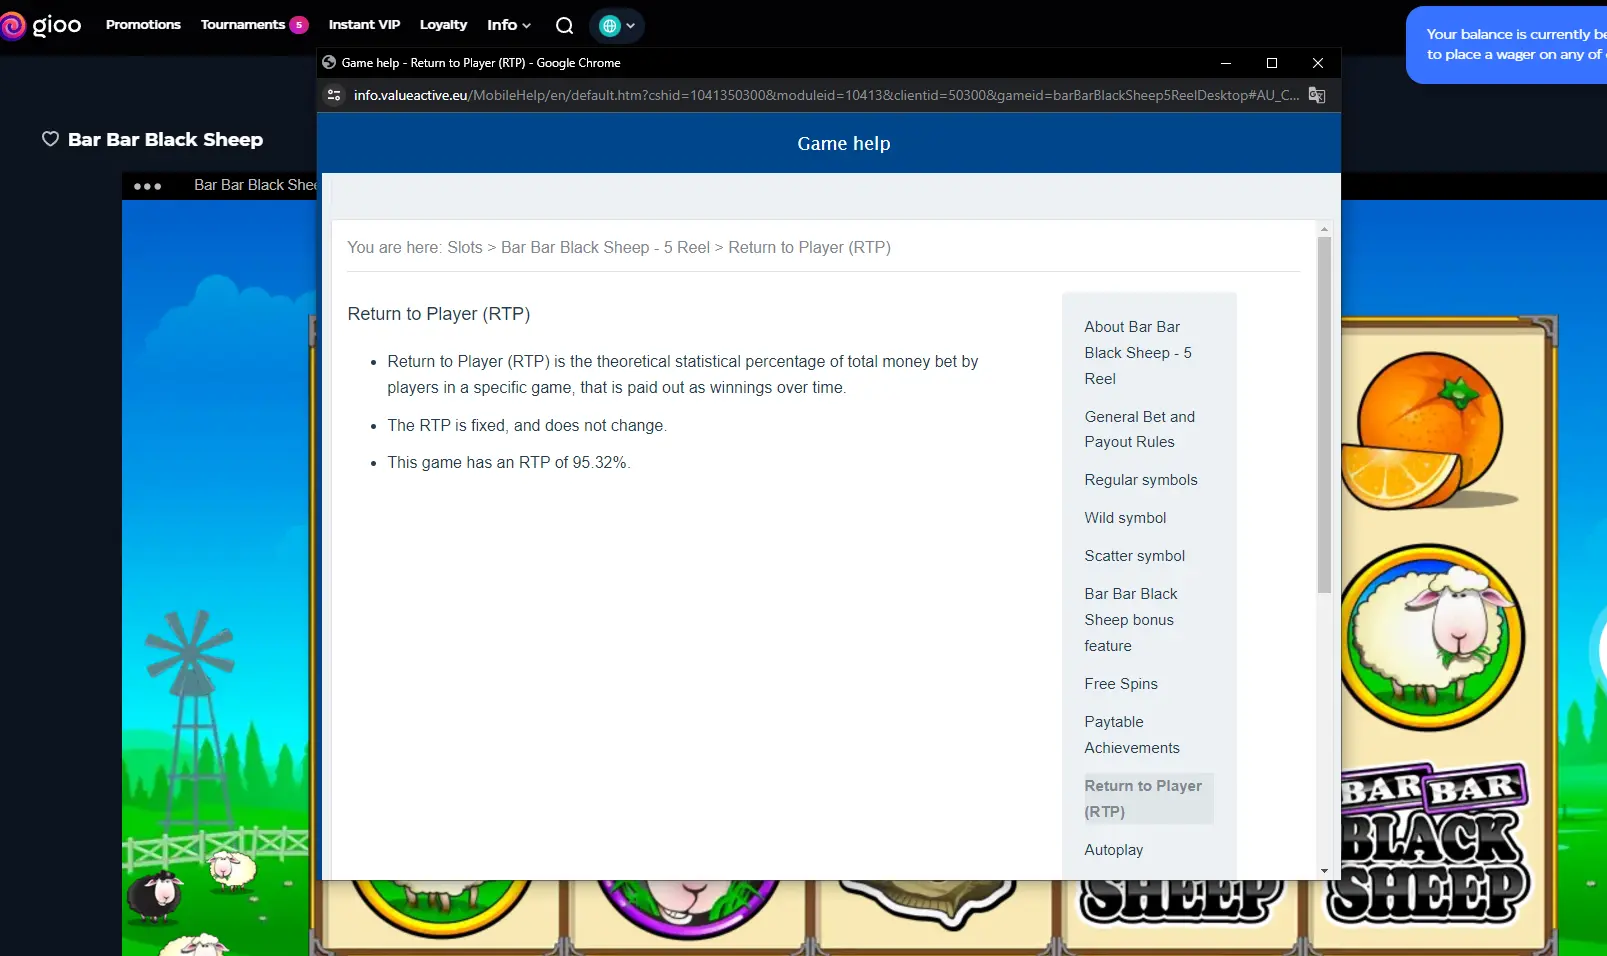
Task: Maximize the Game help Chrome window
Action: [1272, 63]
